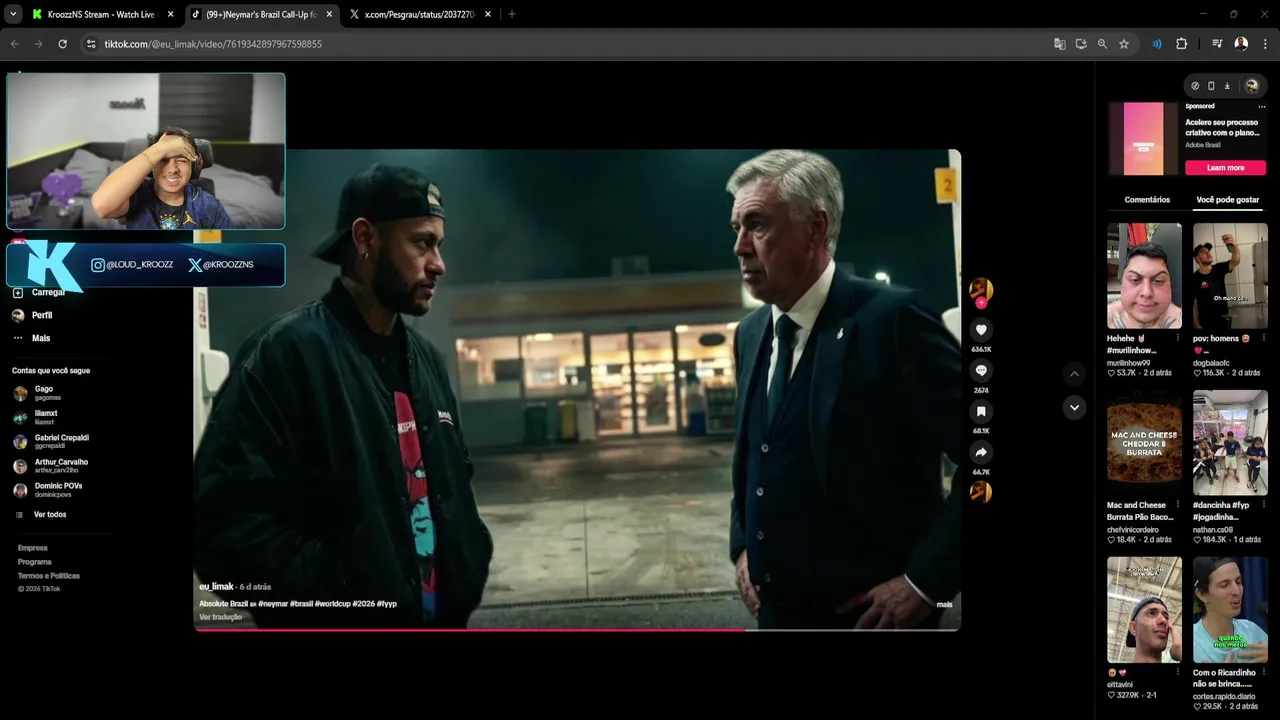Like the video with the heart icon
Image resolution: width=1280 pixels, height=720 pixels.
click(981, 330)
